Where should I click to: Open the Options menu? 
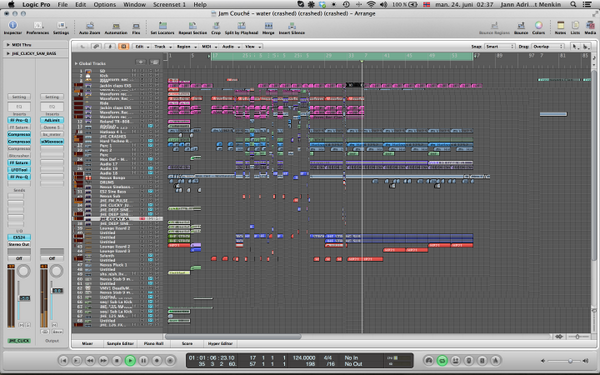coord(104,5)
